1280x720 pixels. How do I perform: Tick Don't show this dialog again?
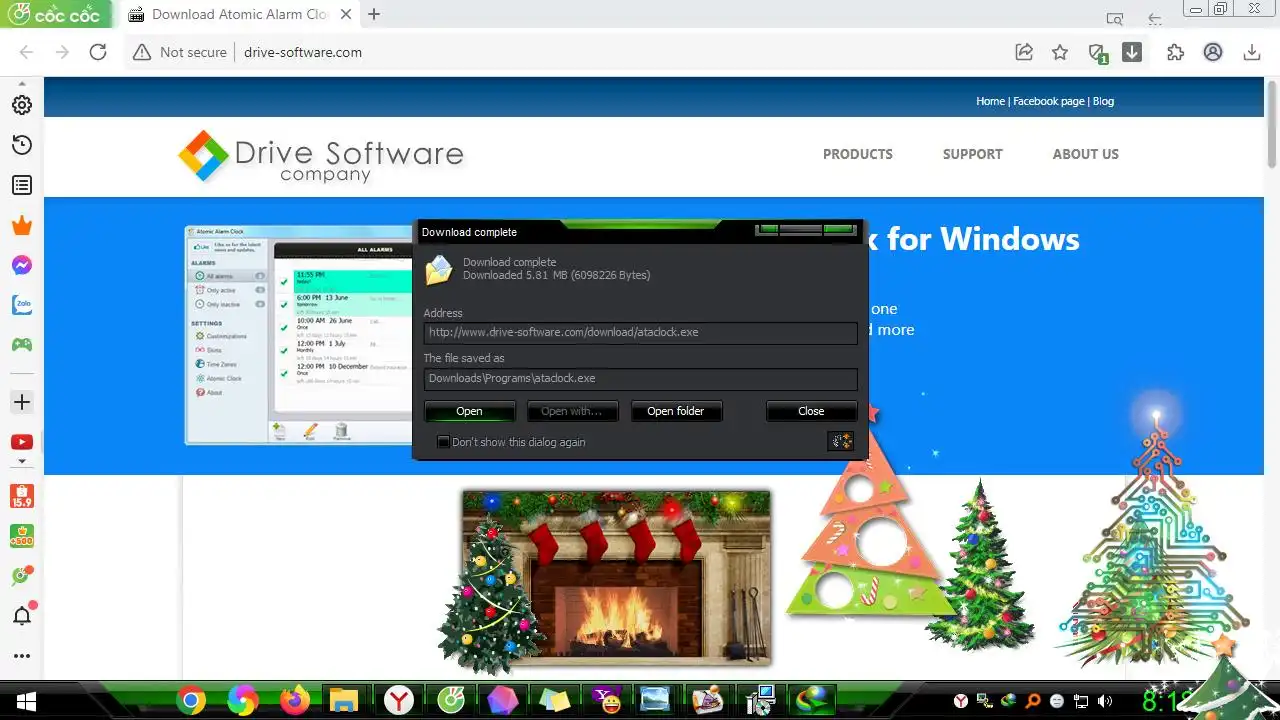click(443, 442)
